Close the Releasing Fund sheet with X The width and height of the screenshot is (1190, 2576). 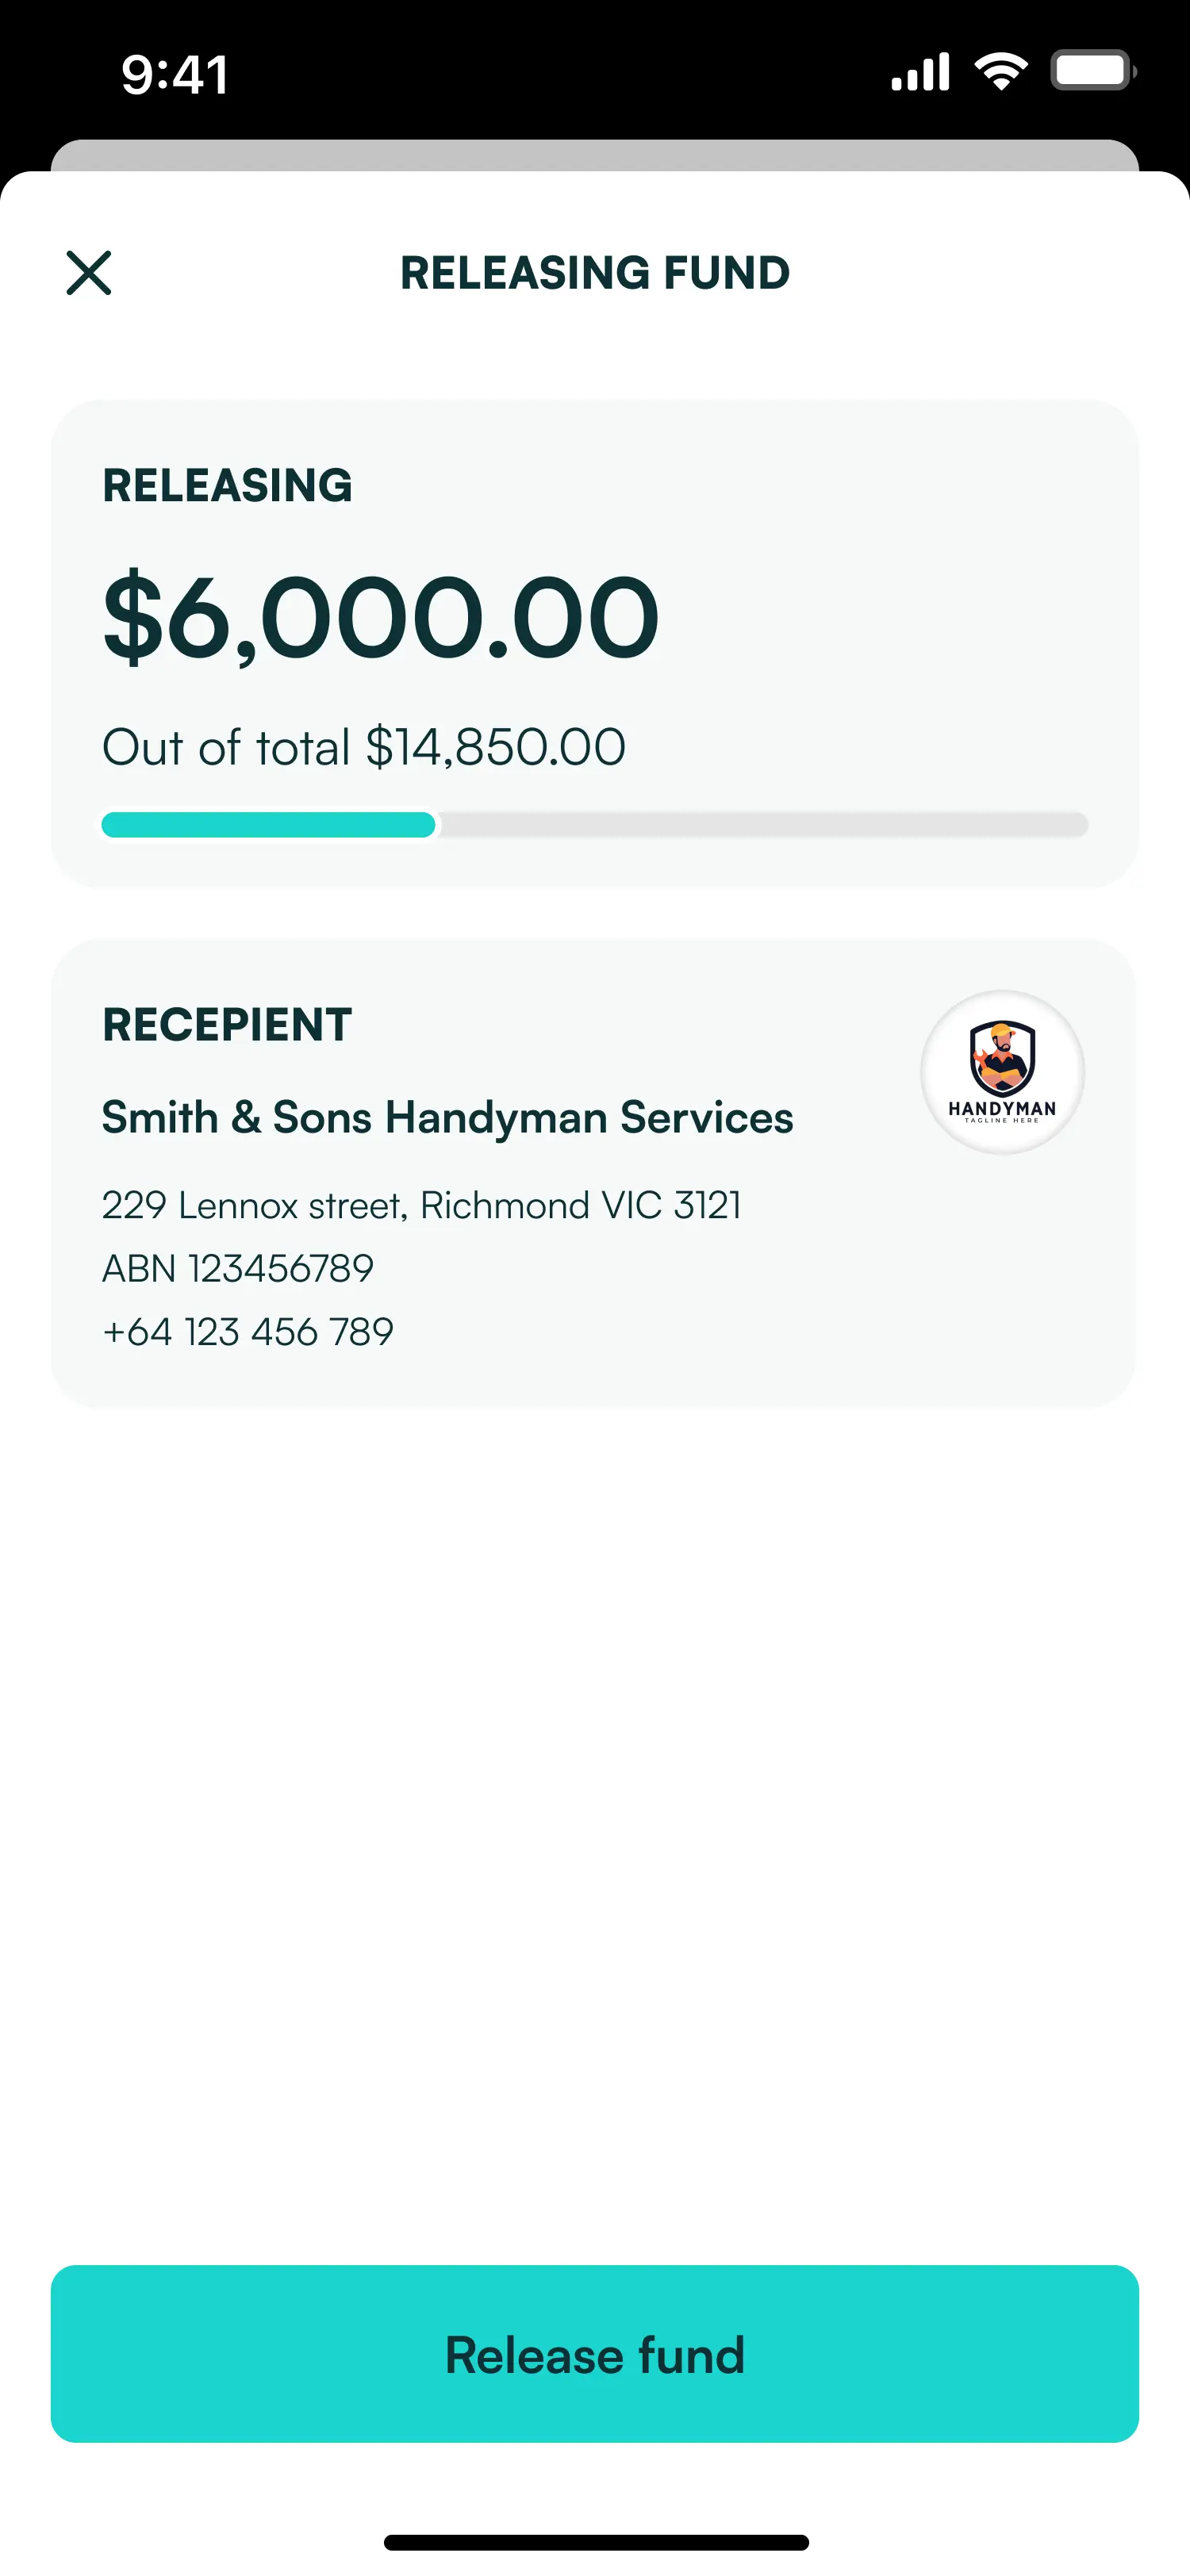(89, 273)
